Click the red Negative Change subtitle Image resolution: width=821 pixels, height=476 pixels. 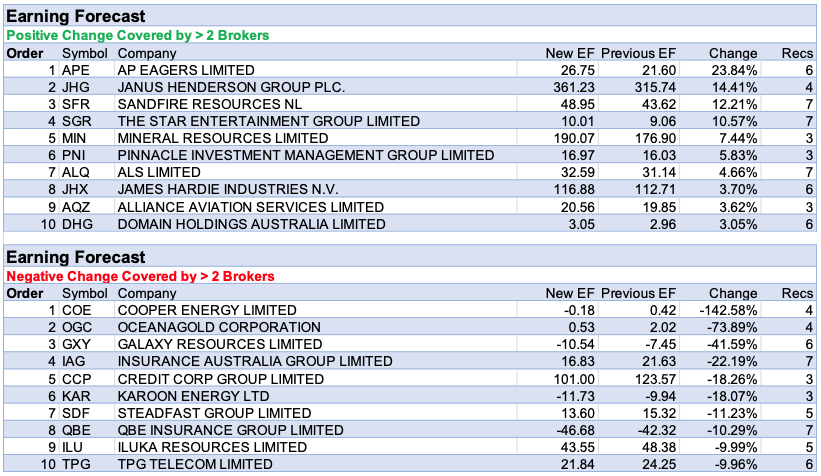[141, 276]
